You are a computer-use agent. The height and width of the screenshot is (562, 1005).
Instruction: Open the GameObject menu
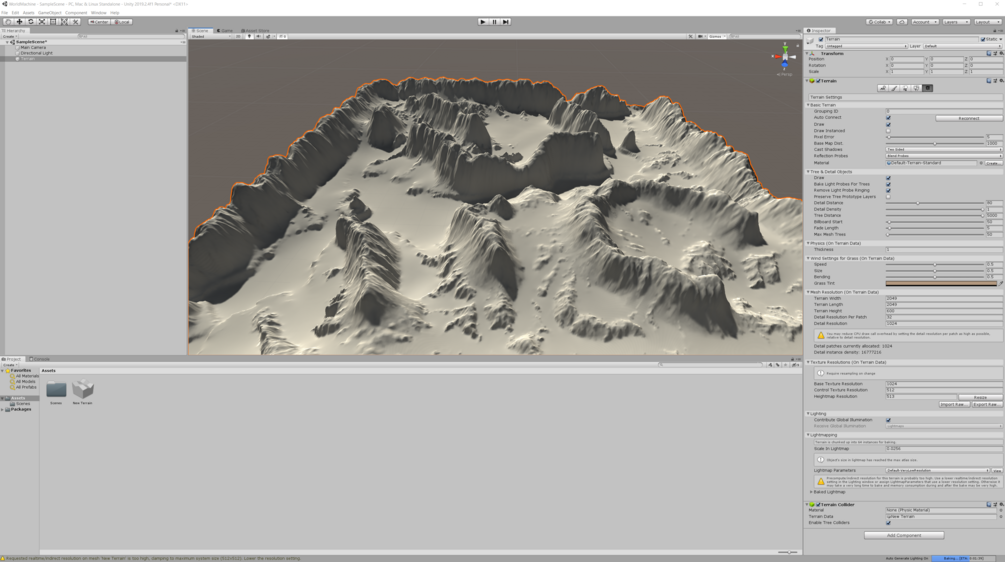49,13
